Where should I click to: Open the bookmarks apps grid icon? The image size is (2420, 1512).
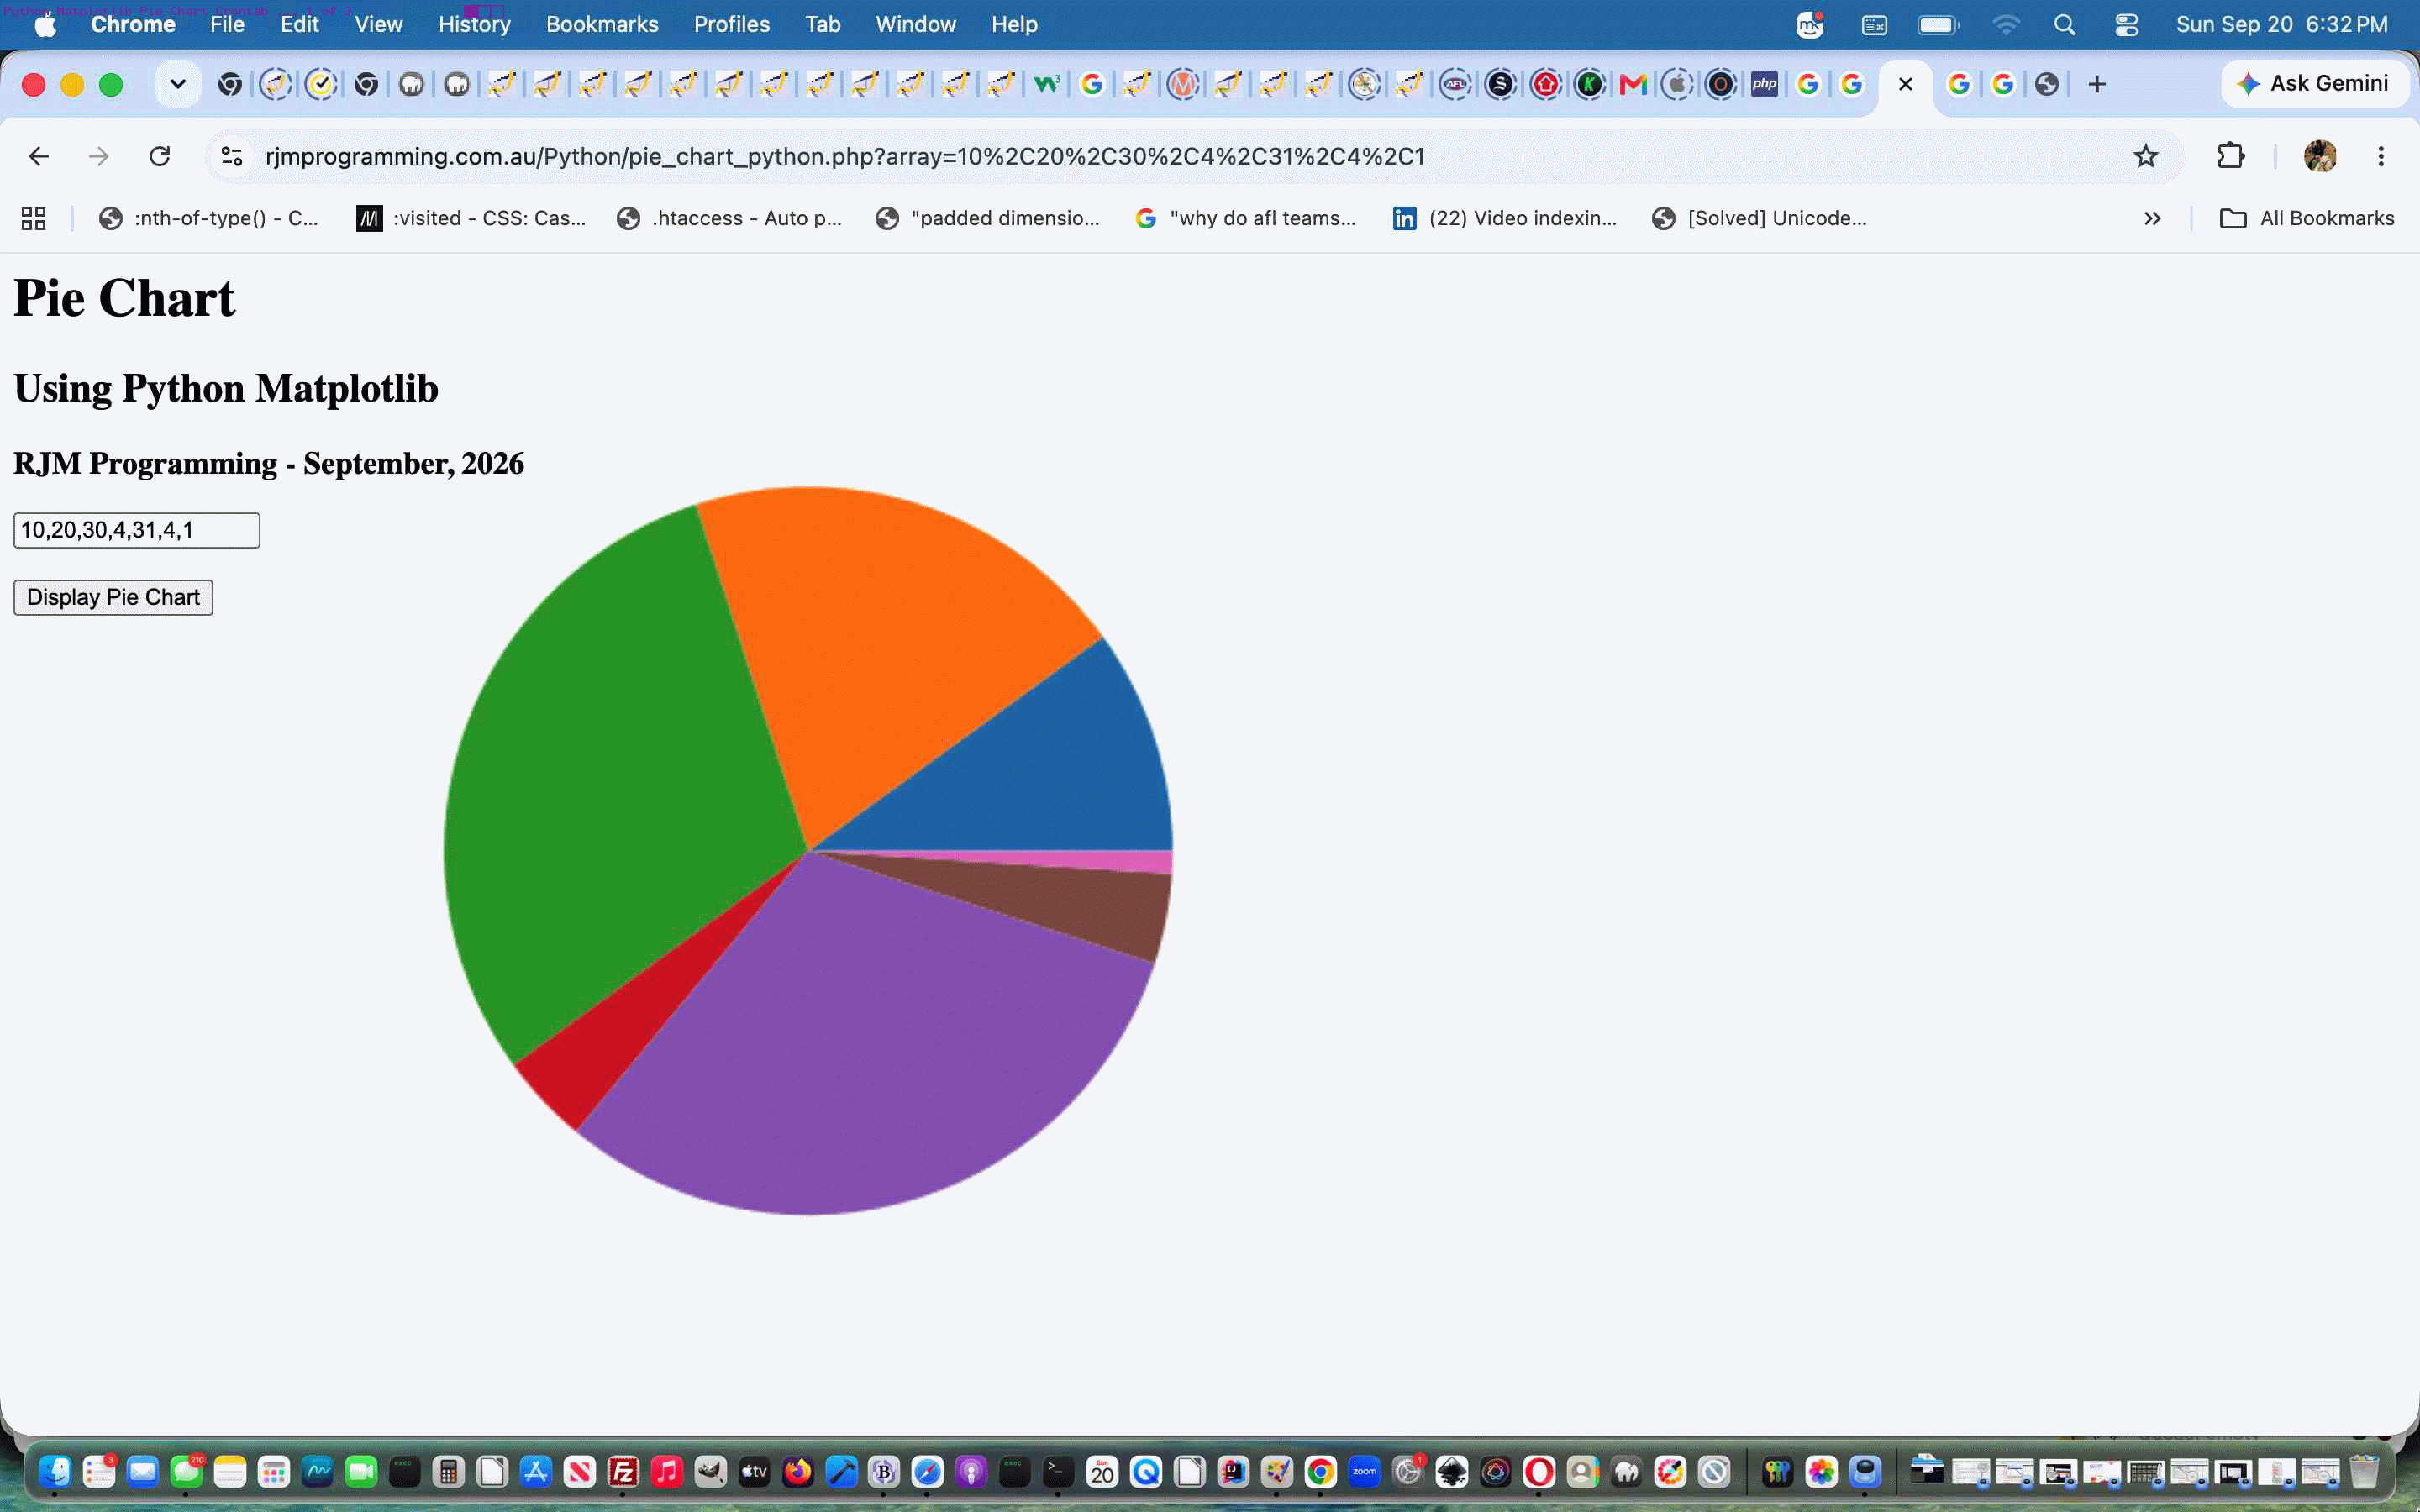(34, 218)
